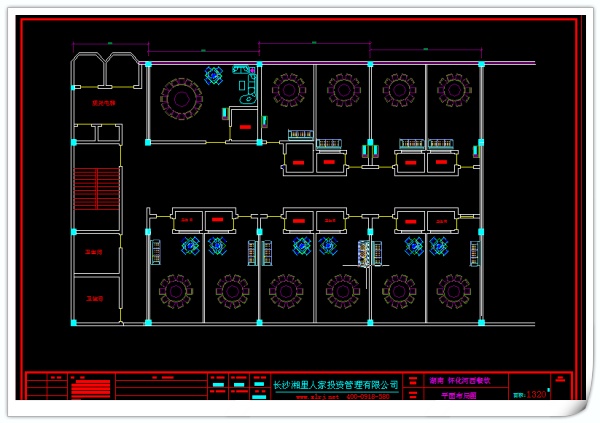Select the cyan column marker at top-left room corner

pos(148,64)
